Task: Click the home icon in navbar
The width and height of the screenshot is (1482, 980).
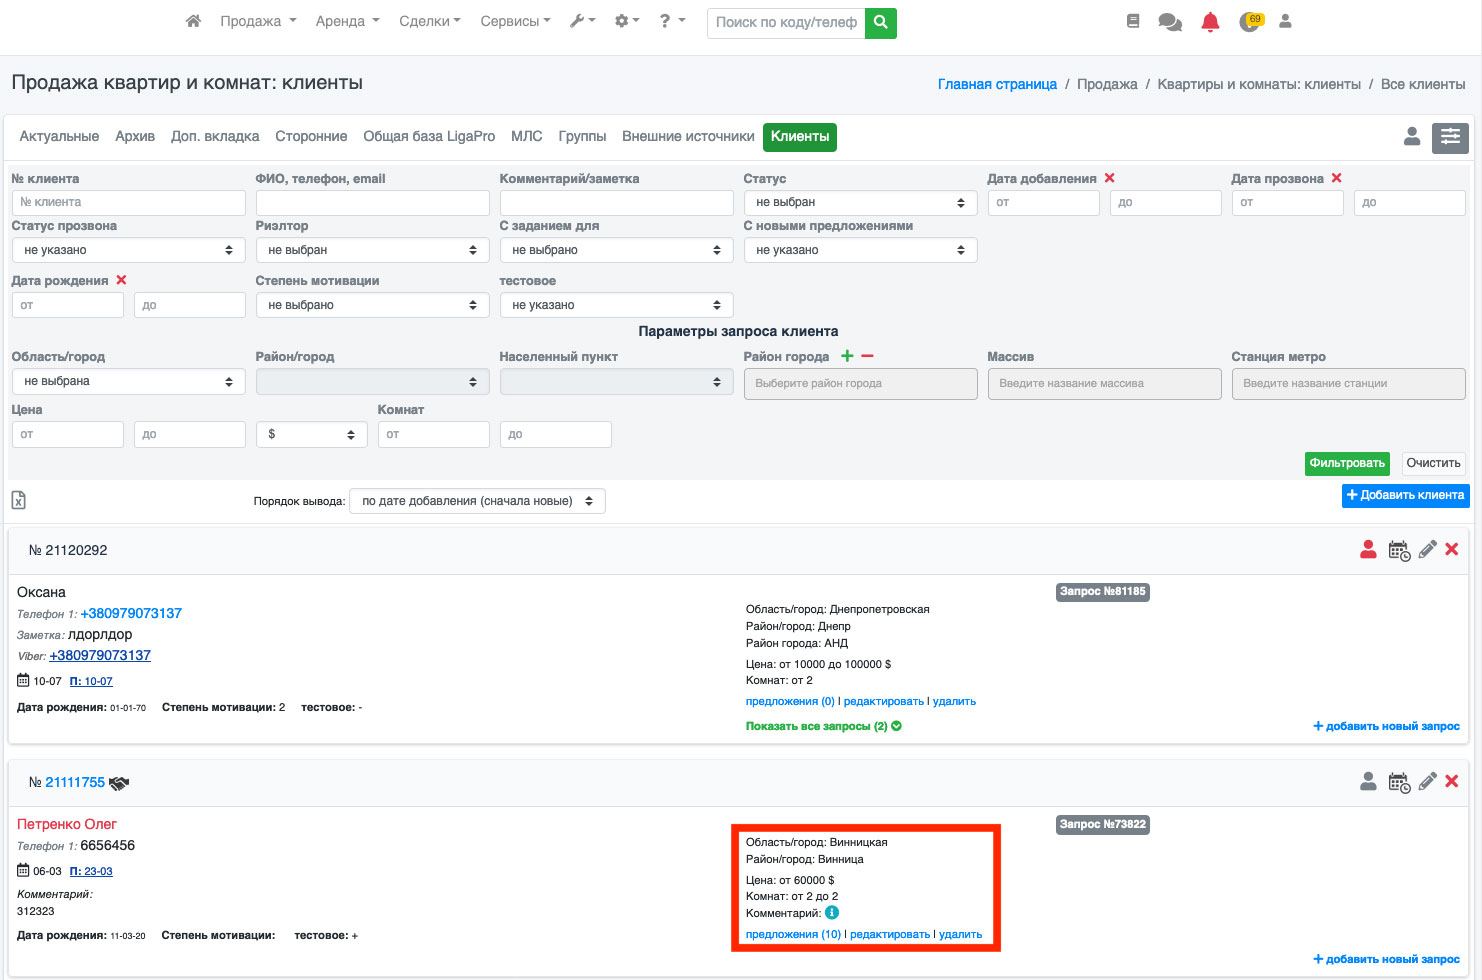Action: (193, 21)
